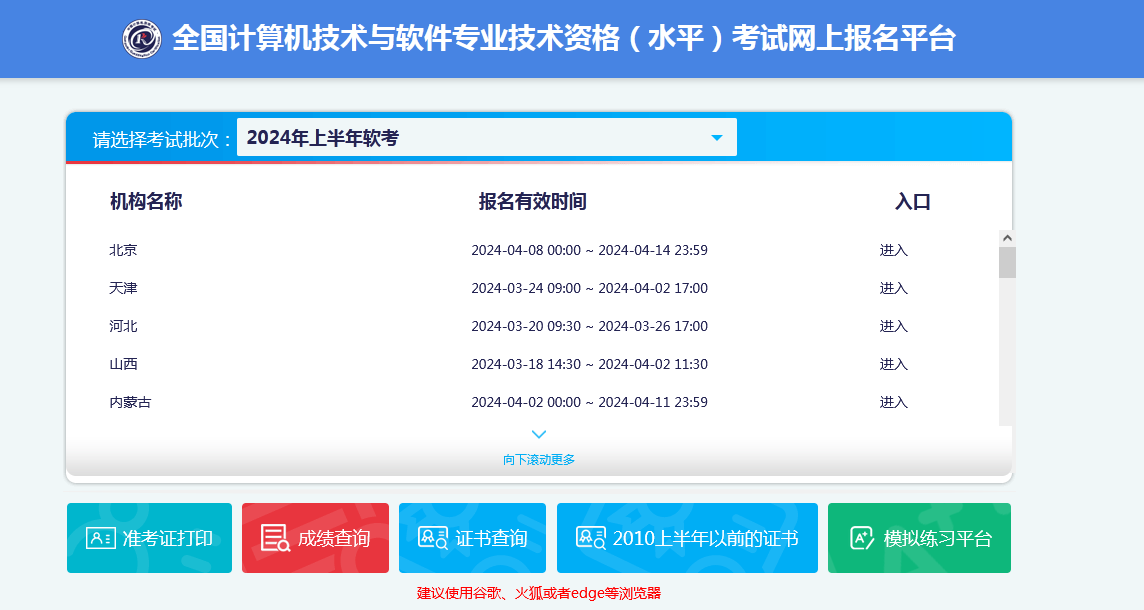The height and width of the screenshot is (610, 1144).
Task: Open 模拟练习平台 practice platform
Action: (937, 538)
